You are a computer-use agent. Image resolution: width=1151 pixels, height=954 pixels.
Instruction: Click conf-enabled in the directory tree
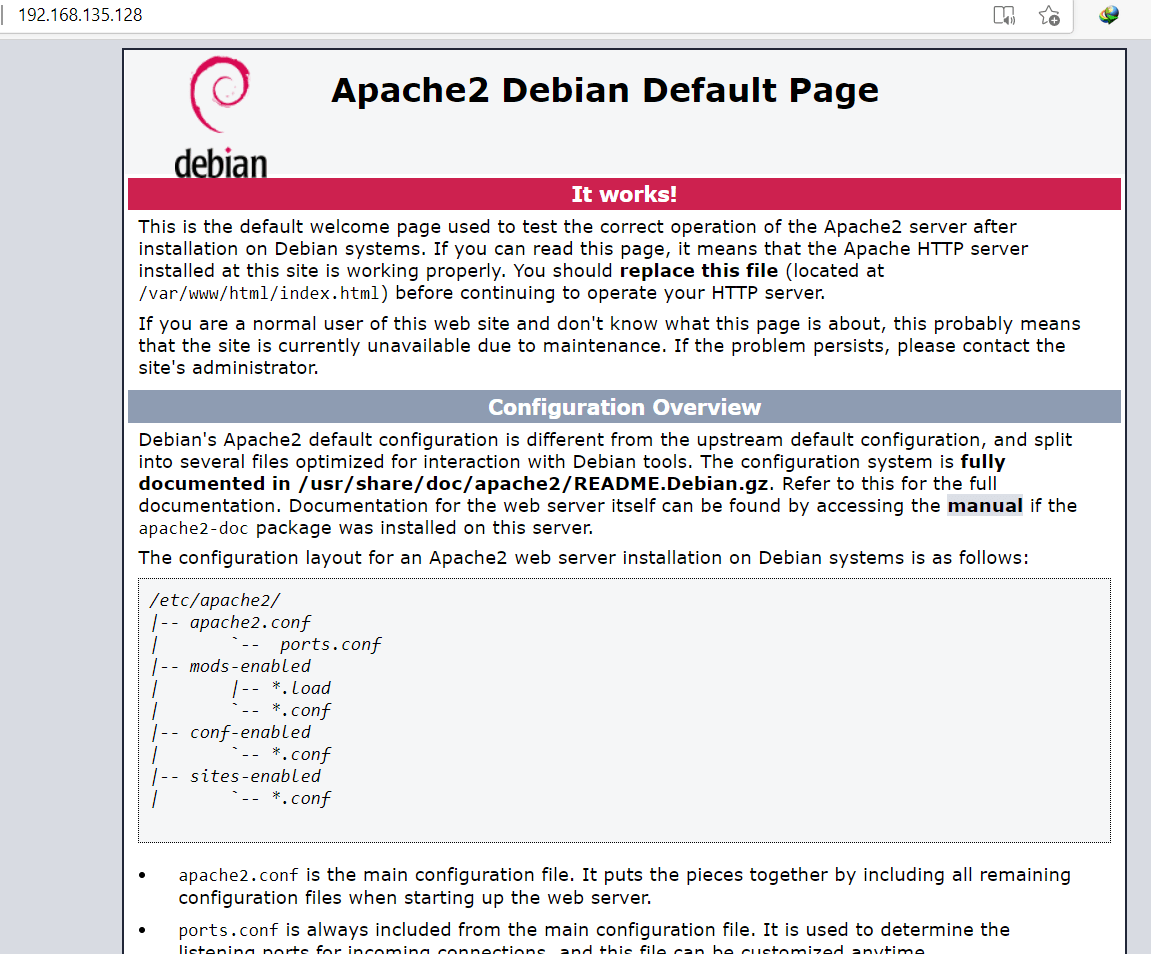[250, 732]
